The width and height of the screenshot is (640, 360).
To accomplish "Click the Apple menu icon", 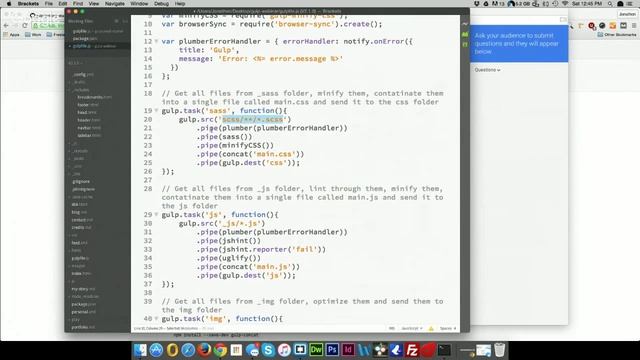I will pyautogui.click(x=9, y=4).
